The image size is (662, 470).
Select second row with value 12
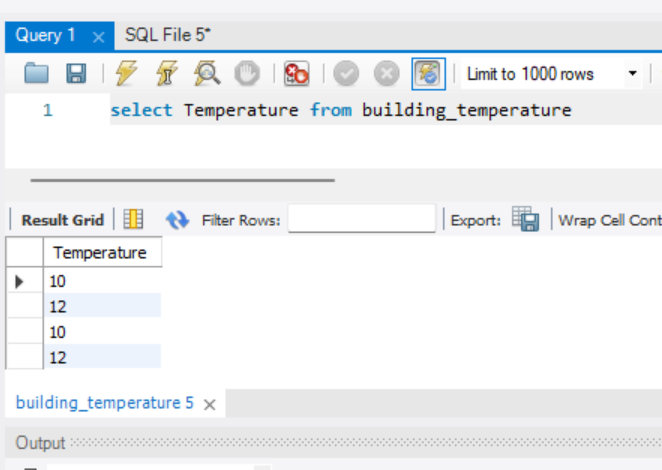(x=102, y=307)
